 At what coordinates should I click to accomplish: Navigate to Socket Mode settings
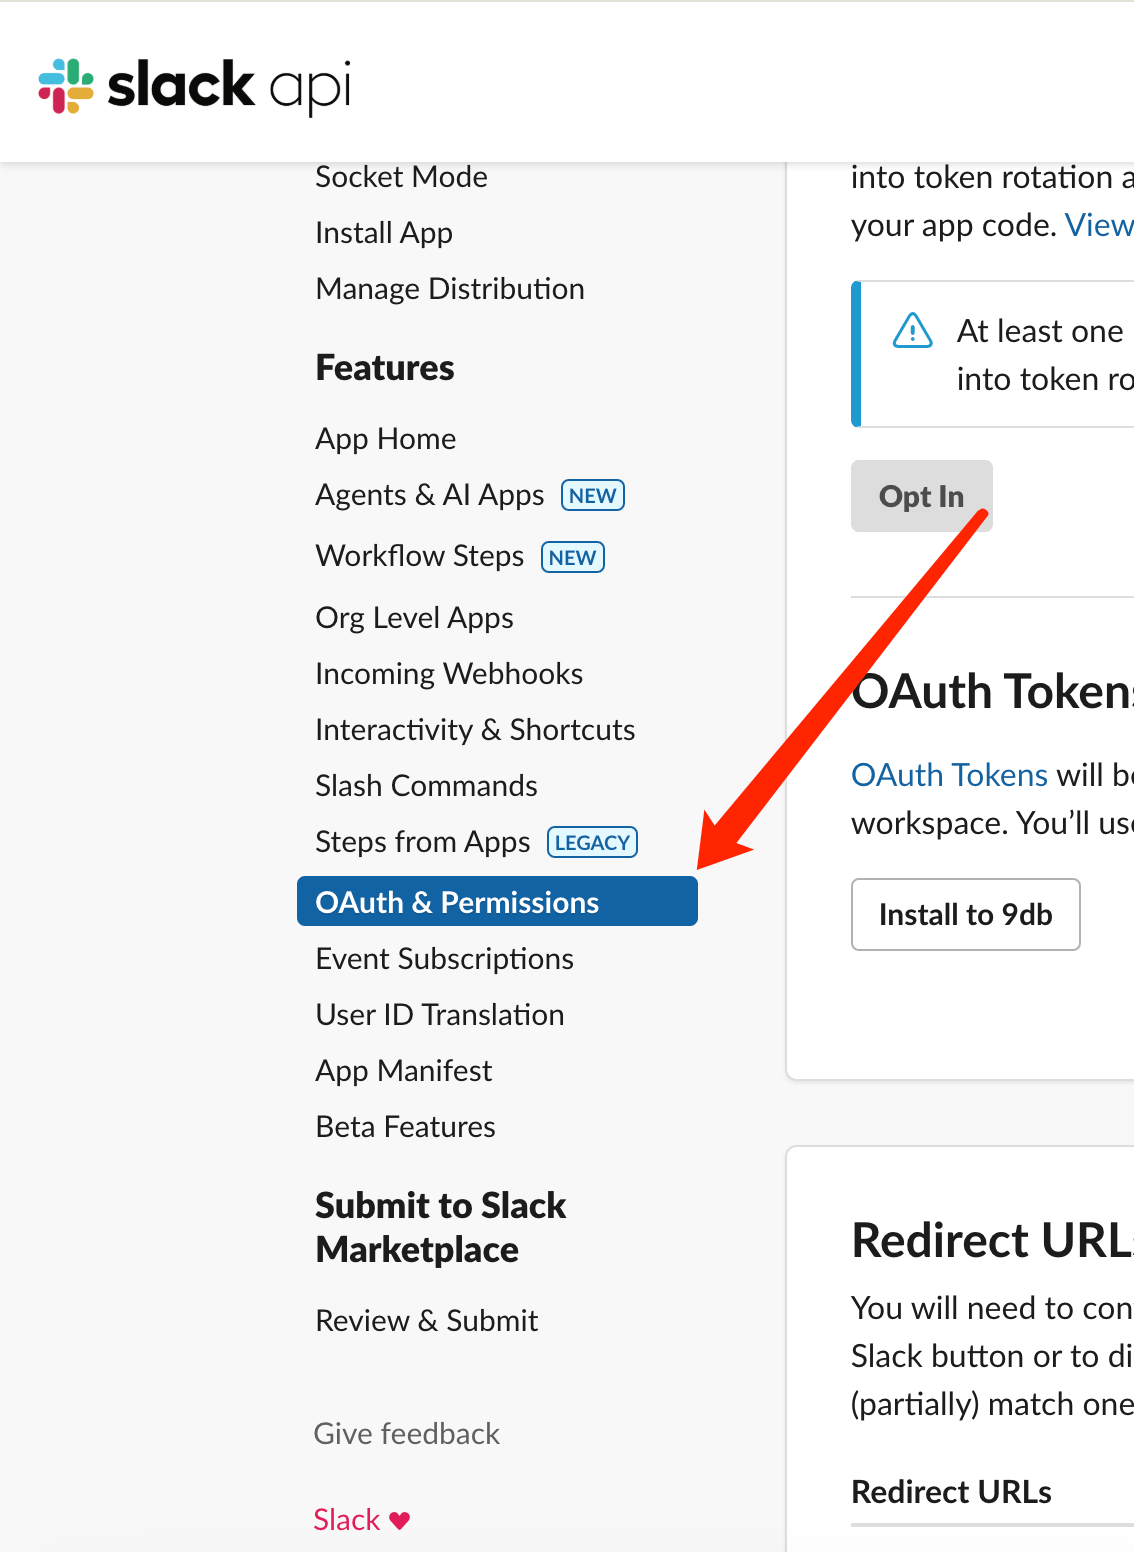click(401, 177)
